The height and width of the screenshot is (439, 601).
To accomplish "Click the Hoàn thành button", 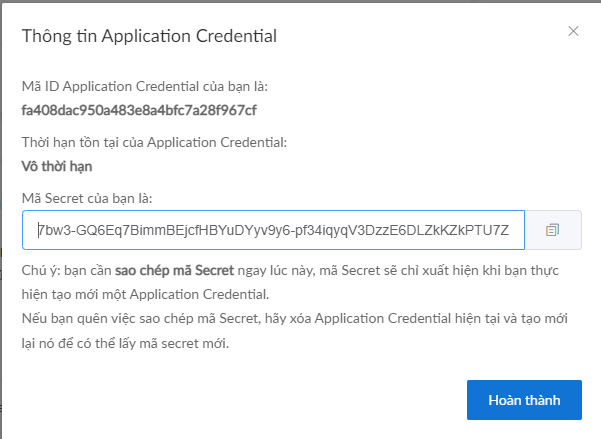I will (x=524, y=400).
